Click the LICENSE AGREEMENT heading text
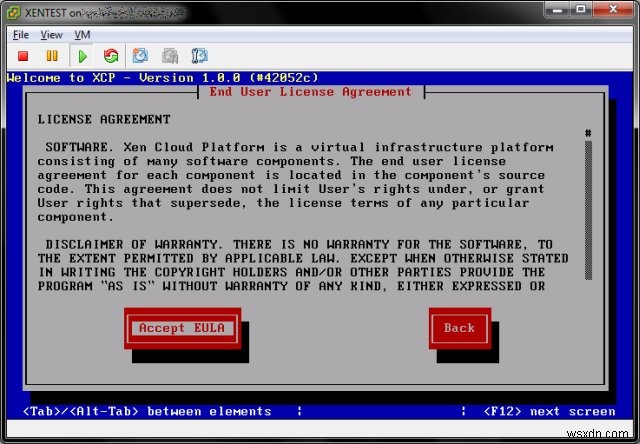The height and width of the screenshot is (444, 640). 104,120
